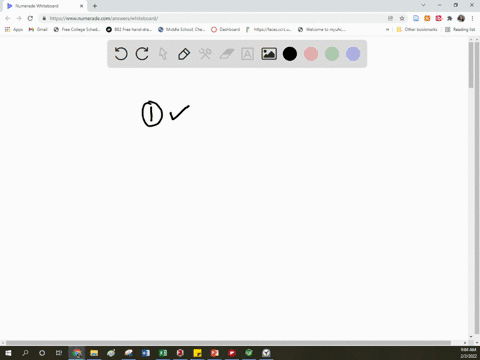Bookmark this page with the star
Image resolution: width=480 pixels, height=360 pixels.
[402, 18]
